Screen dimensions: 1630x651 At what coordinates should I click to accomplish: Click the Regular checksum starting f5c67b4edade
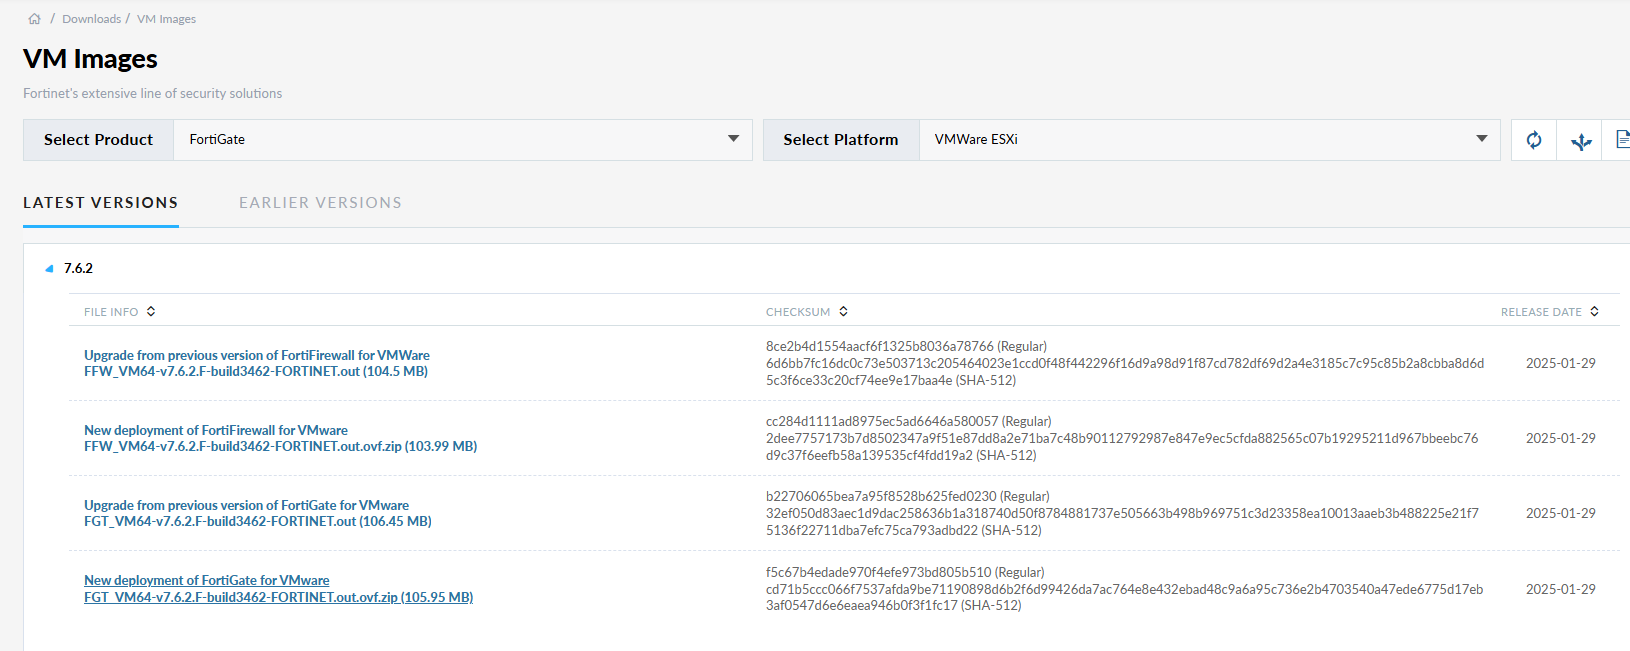point(905,573)
